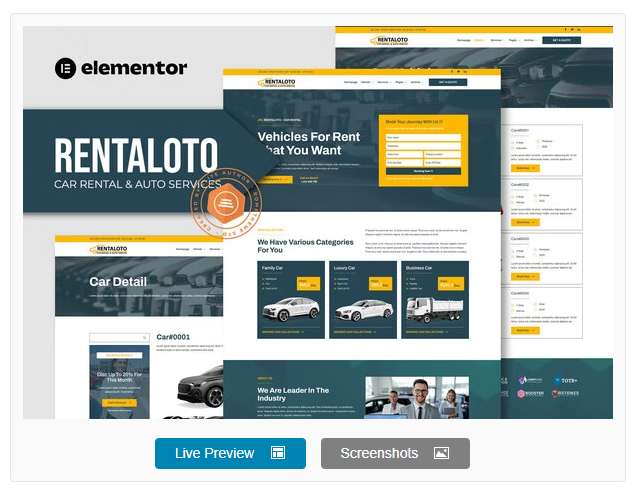The image size is (635, 489).
Task: Click the orange ThemeForest elite author badge
Action: click(226, 203)
